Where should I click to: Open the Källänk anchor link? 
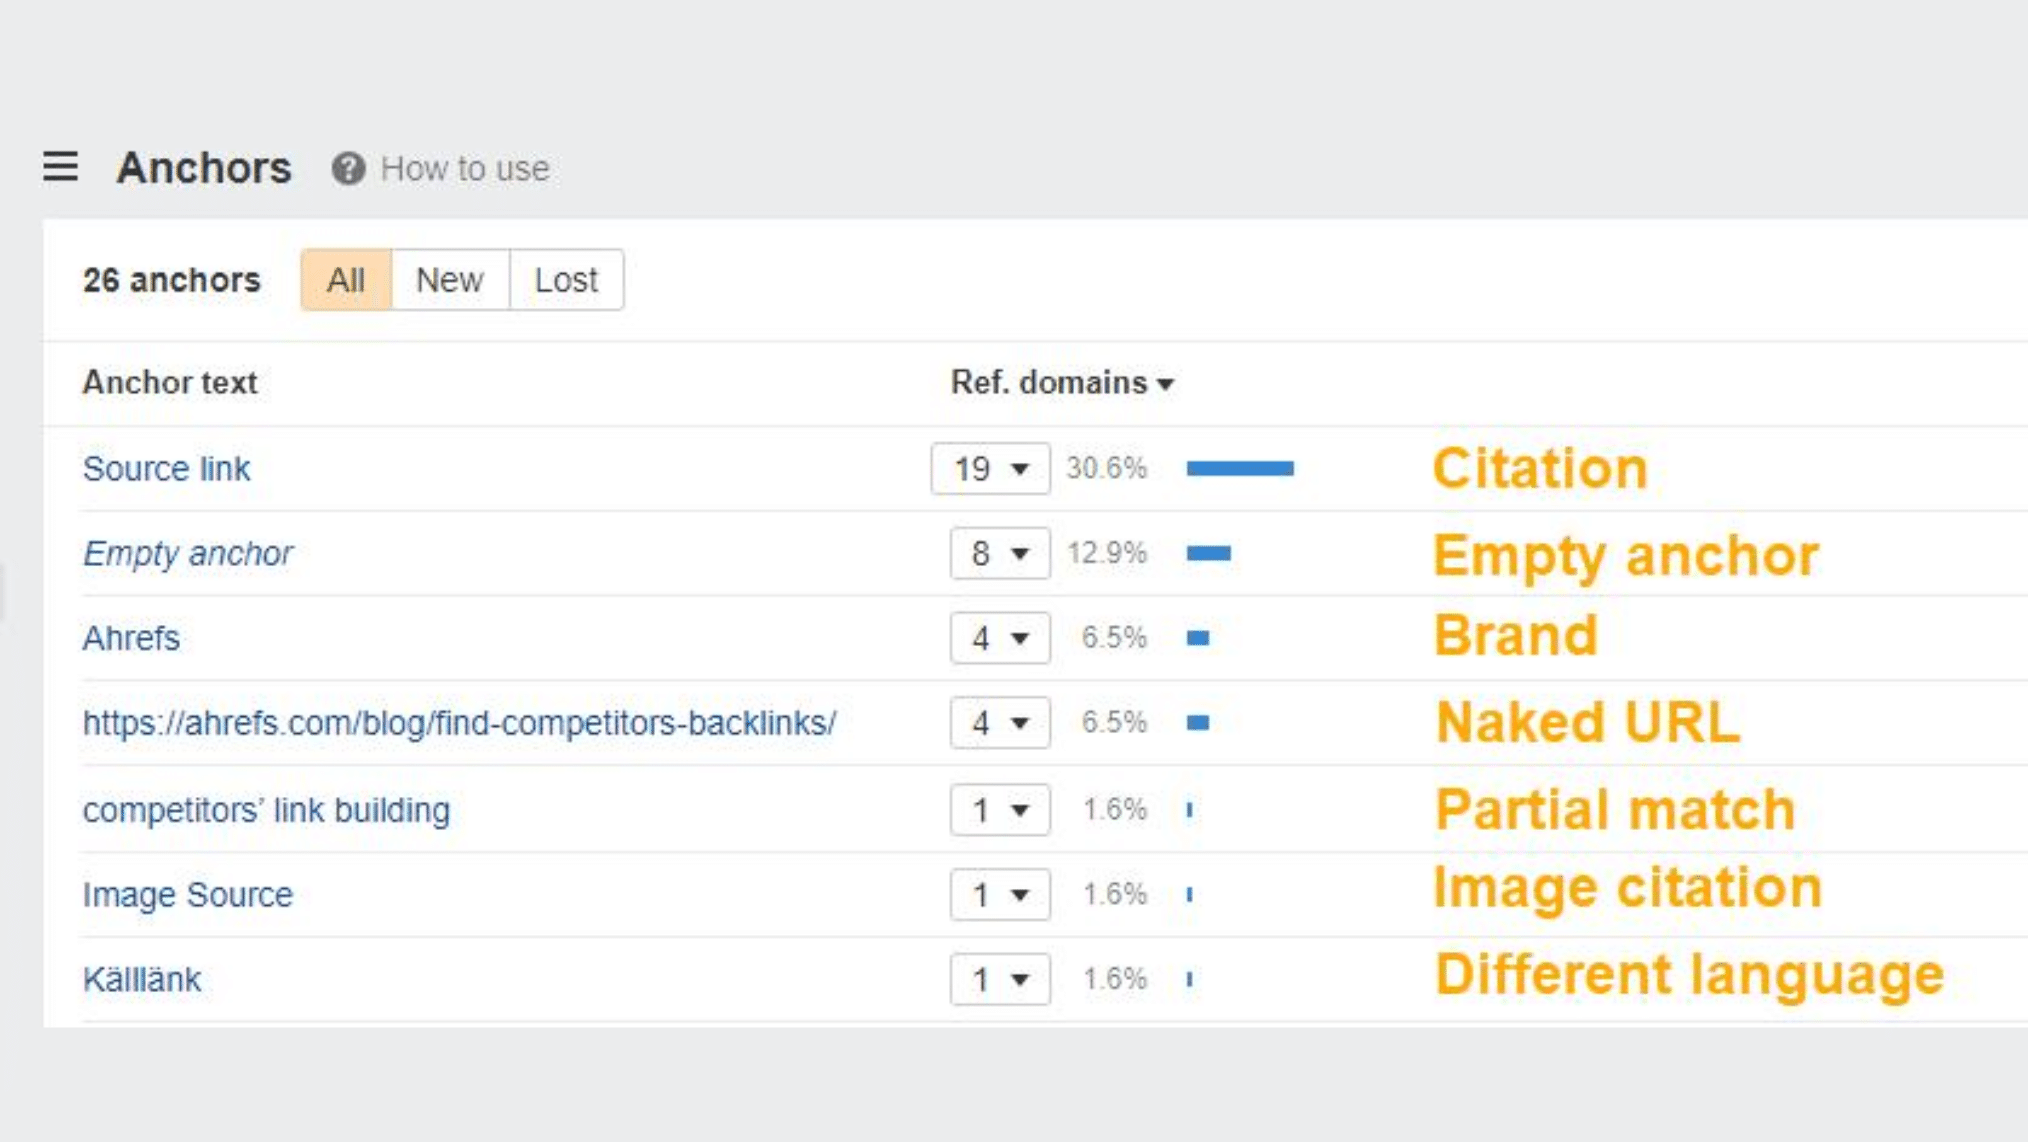142,979
